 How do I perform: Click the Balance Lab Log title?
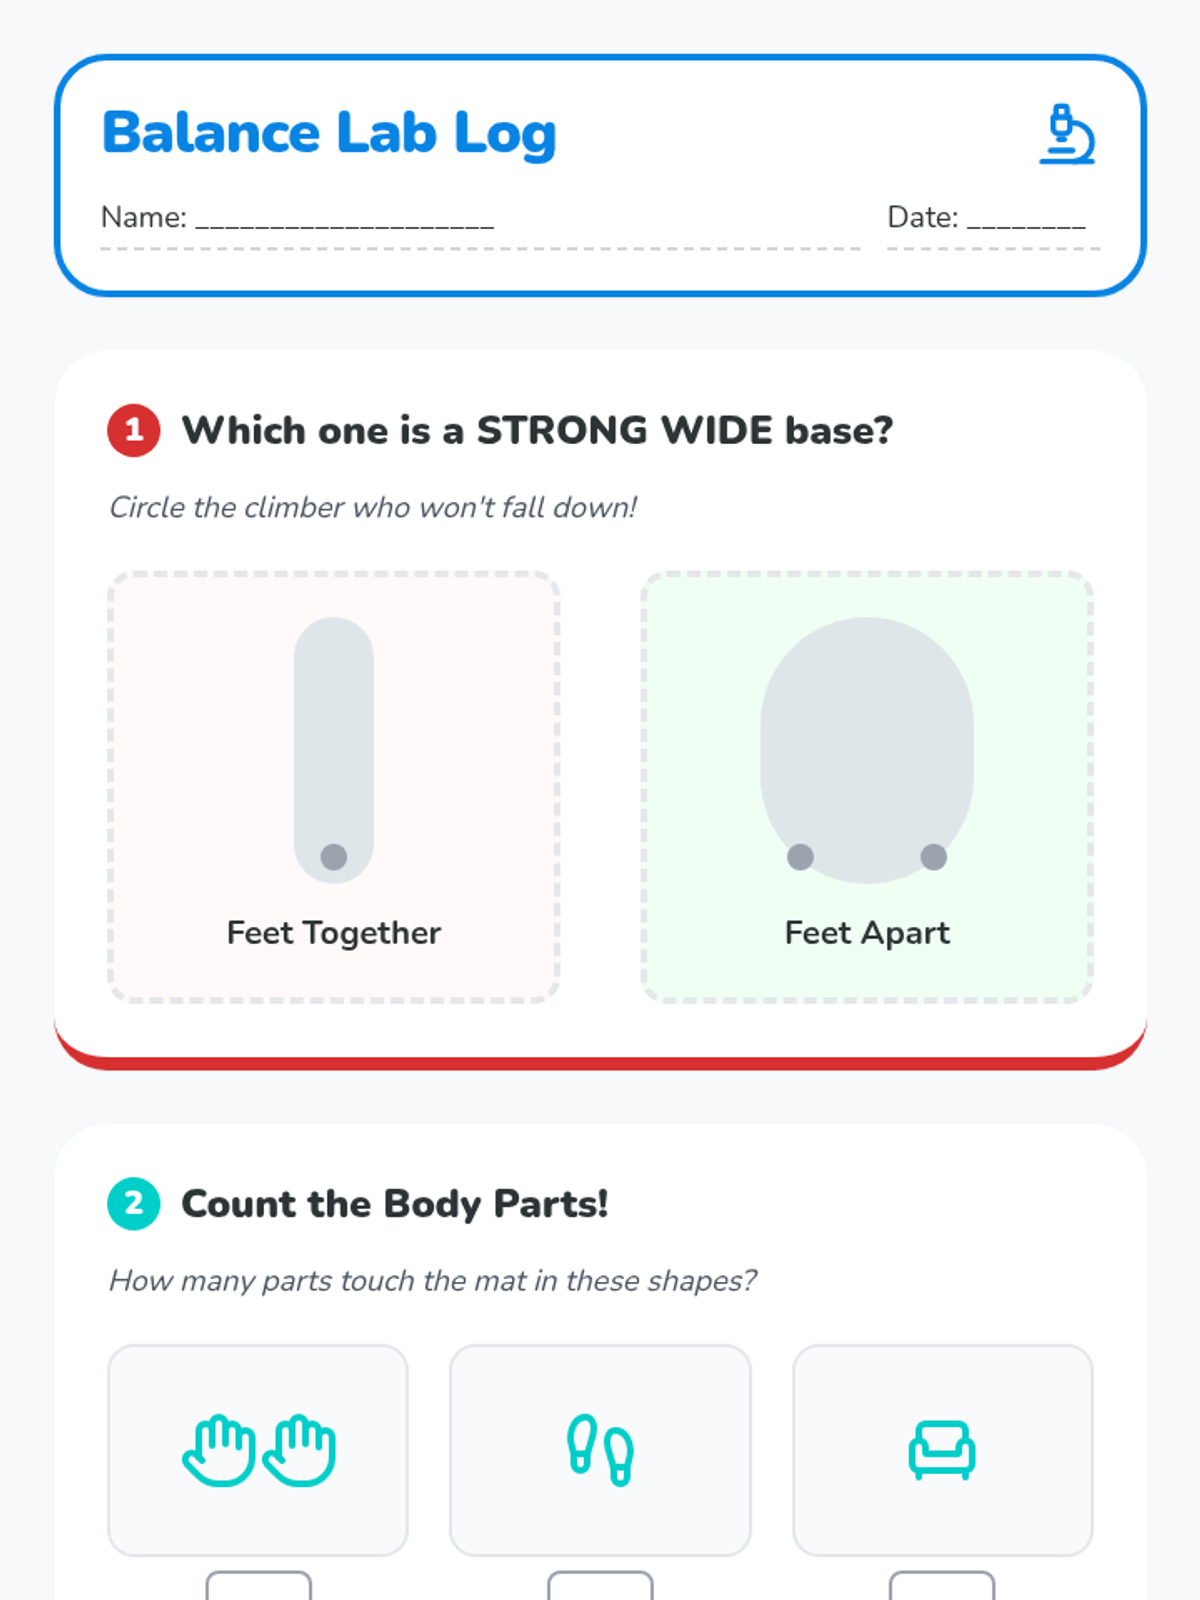pos(329,134)
